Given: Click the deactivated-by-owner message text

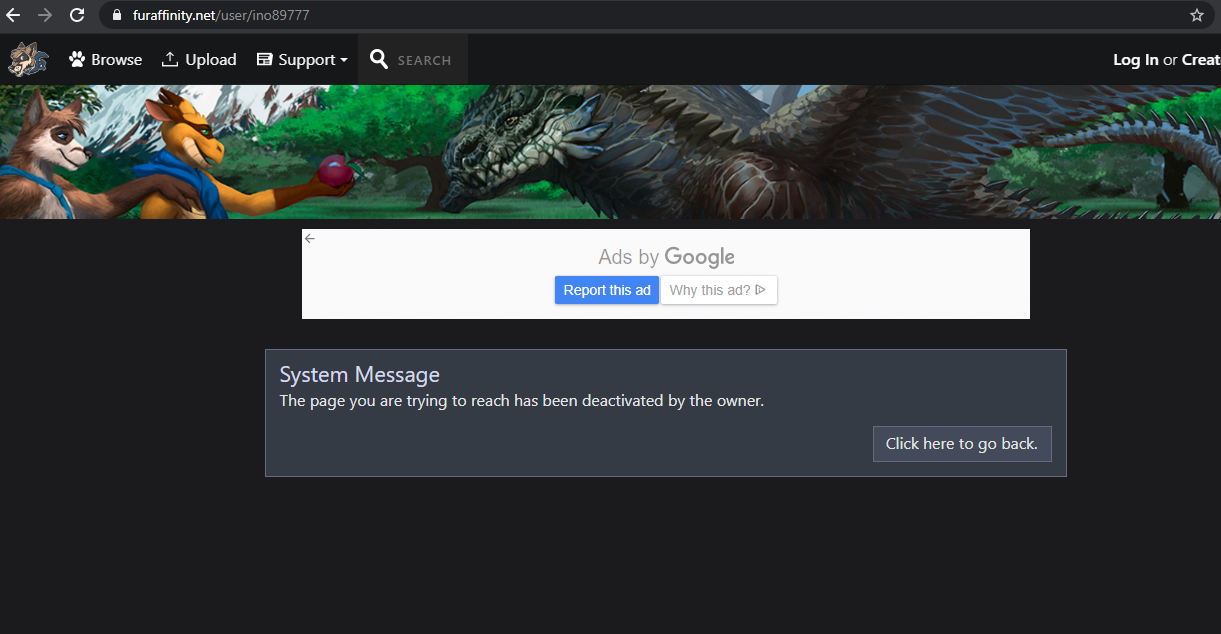Looking at the screenshot, I should (x=521, y=401).
